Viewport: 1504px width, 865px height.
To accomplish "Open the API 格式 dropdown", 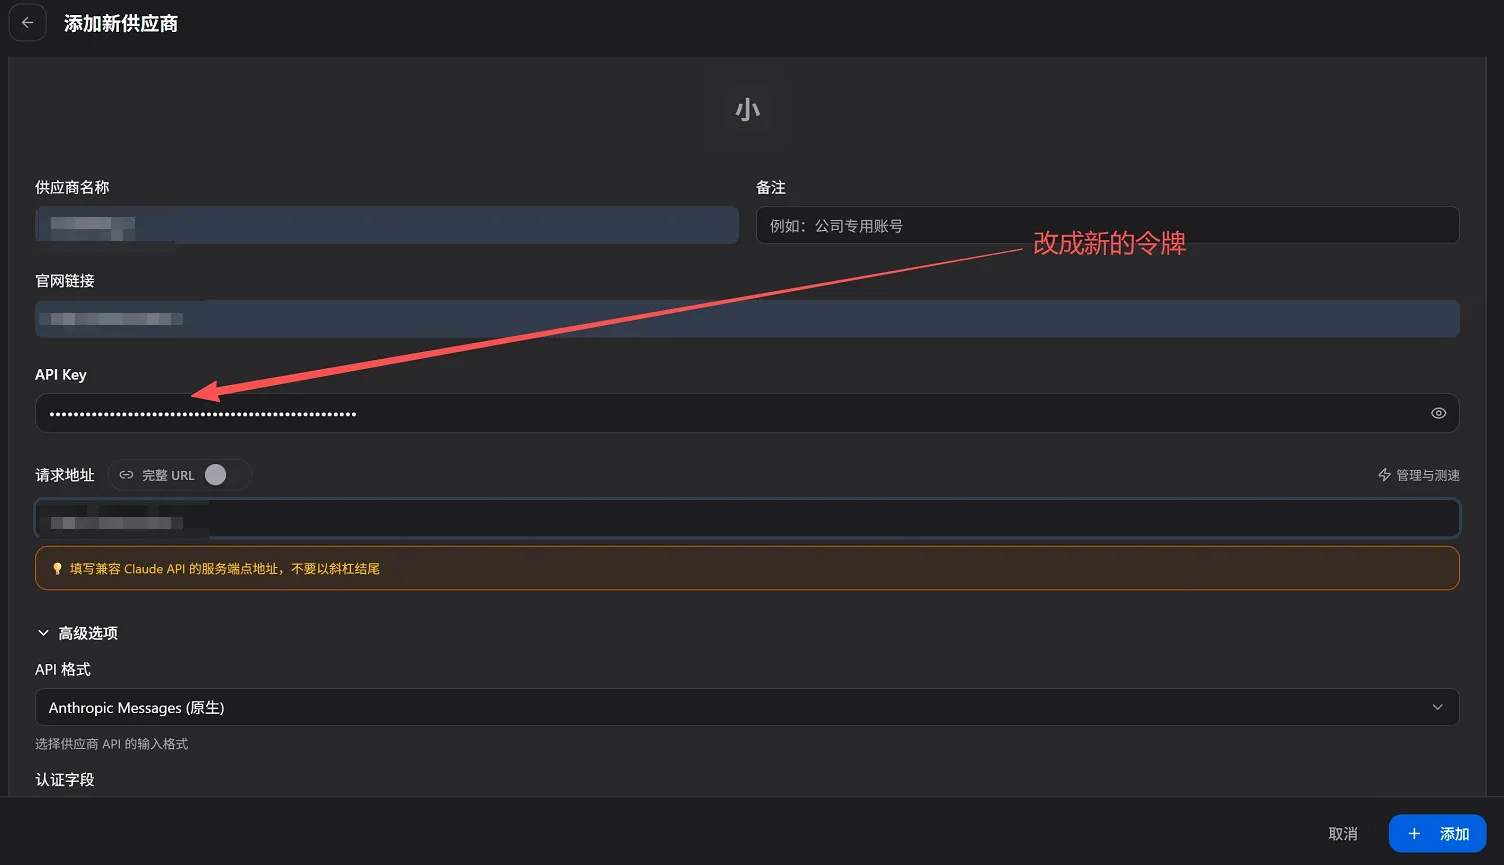I will pyautogui.click(x=747, y=707).
